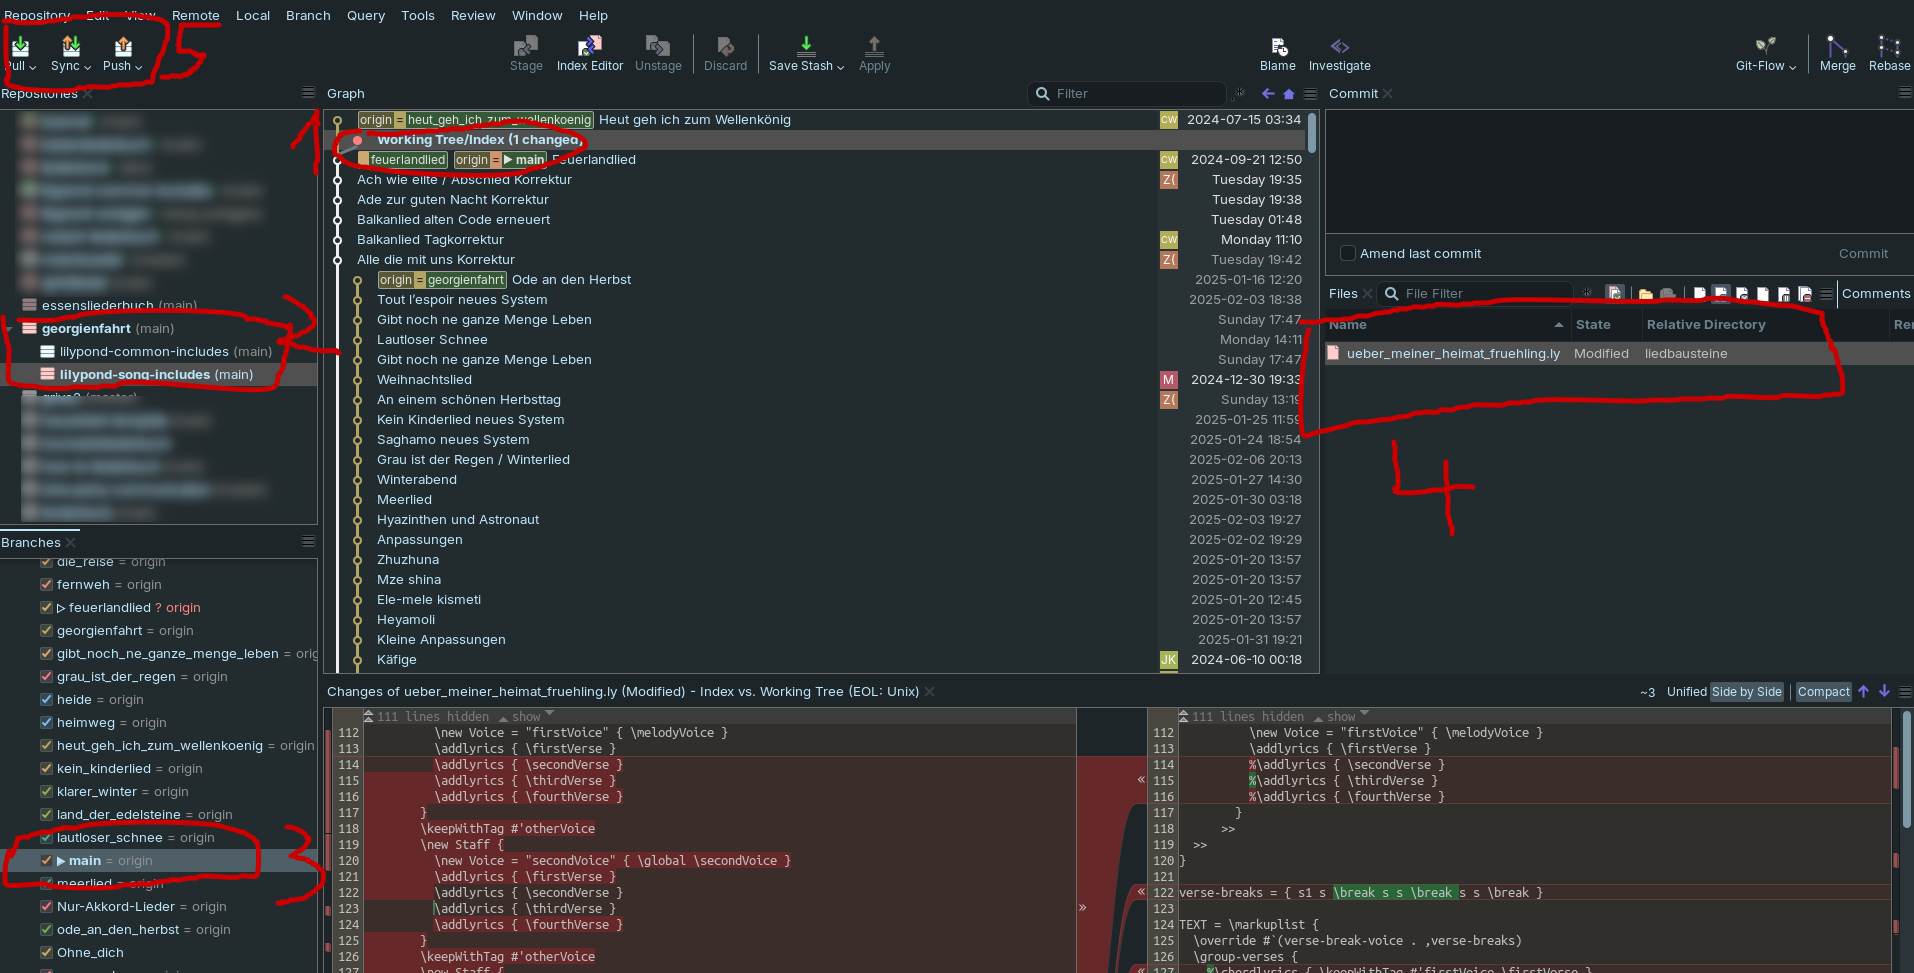
Task: Expand the Git-Flow dropdown menu
Action: [1792, 67]
